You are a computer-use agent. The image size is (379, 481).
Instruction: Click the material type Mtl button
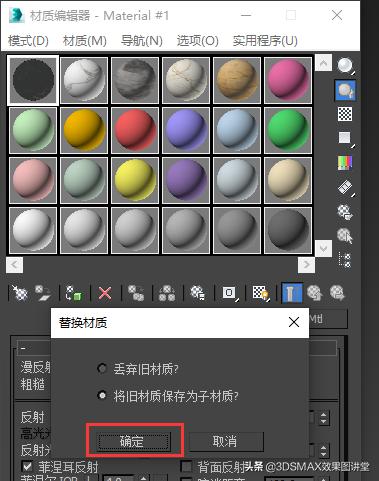(328, 319)
